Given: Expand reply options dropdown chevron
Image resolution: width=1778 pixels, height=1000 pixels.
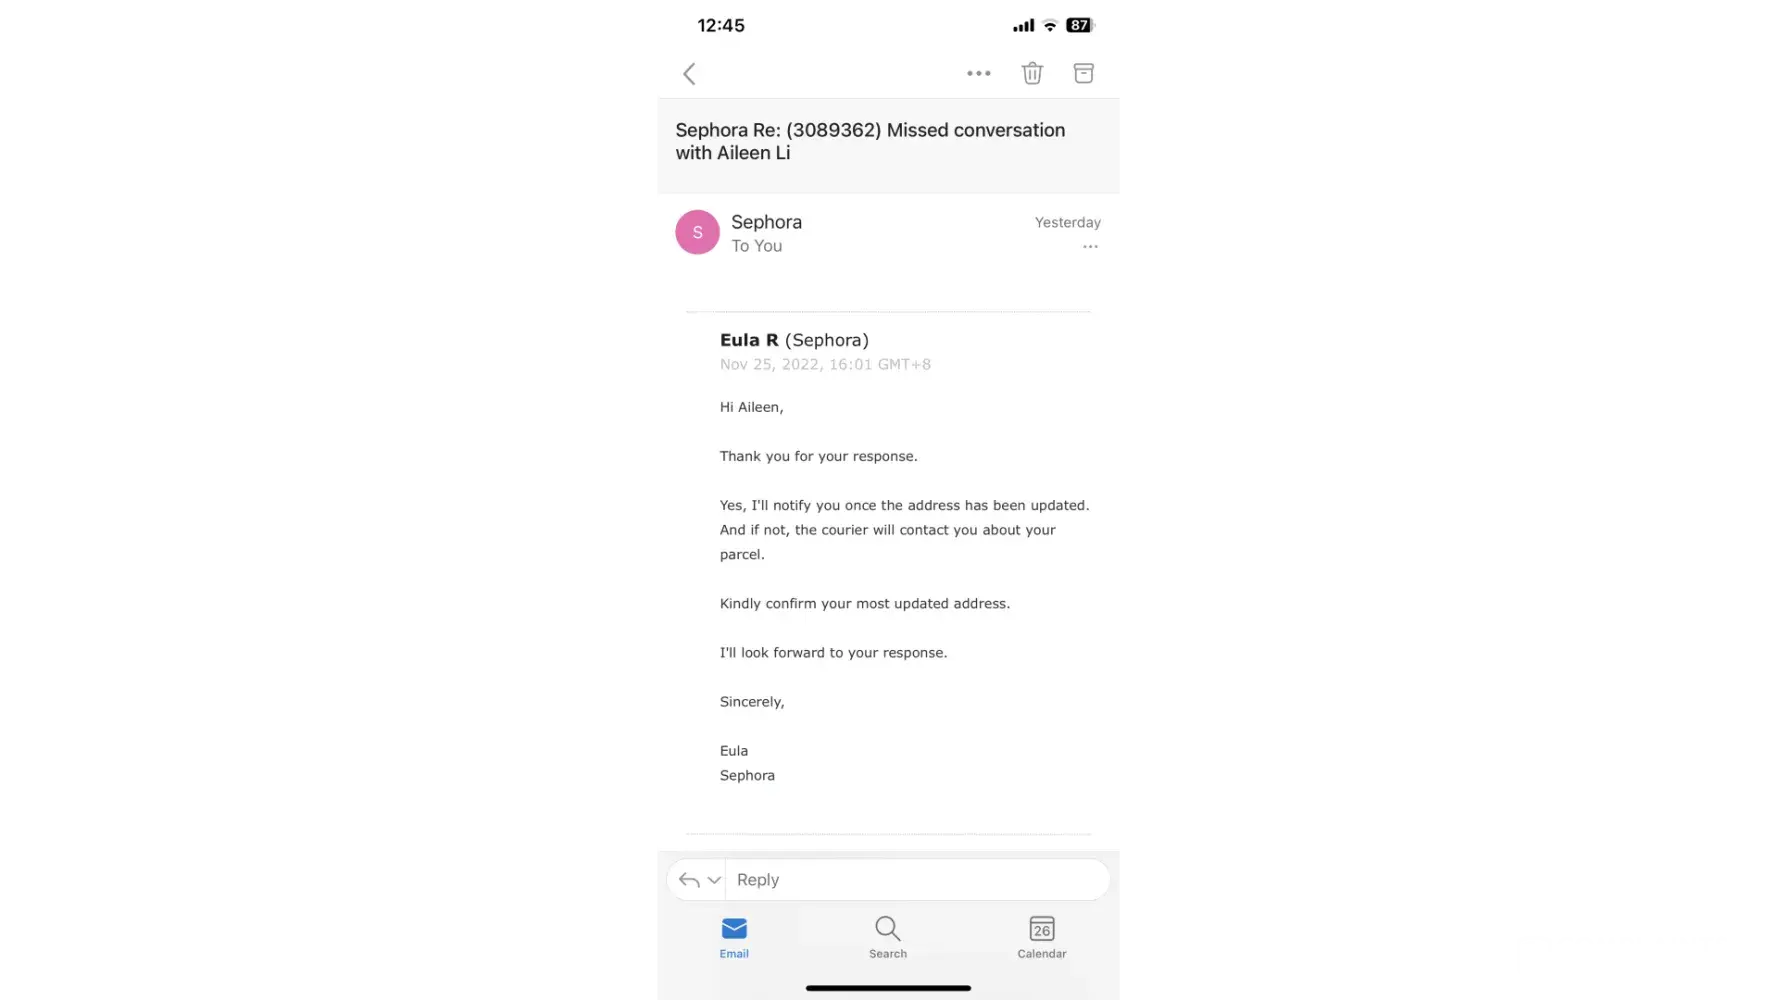Looking at the screenshot, I should pyautogui.click(x=714, y=880).
